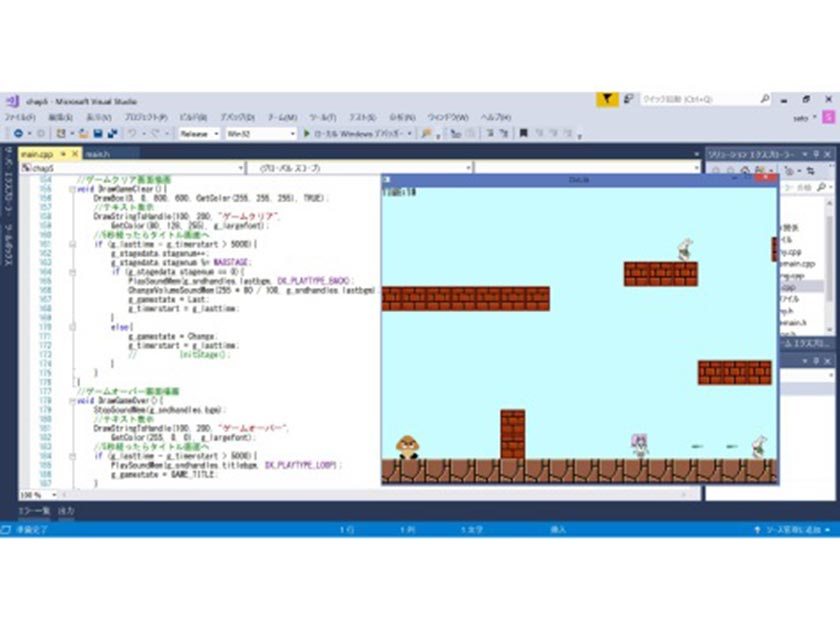Open the Edit menu
The image size is (840, 630).
(x=61, y=117)
